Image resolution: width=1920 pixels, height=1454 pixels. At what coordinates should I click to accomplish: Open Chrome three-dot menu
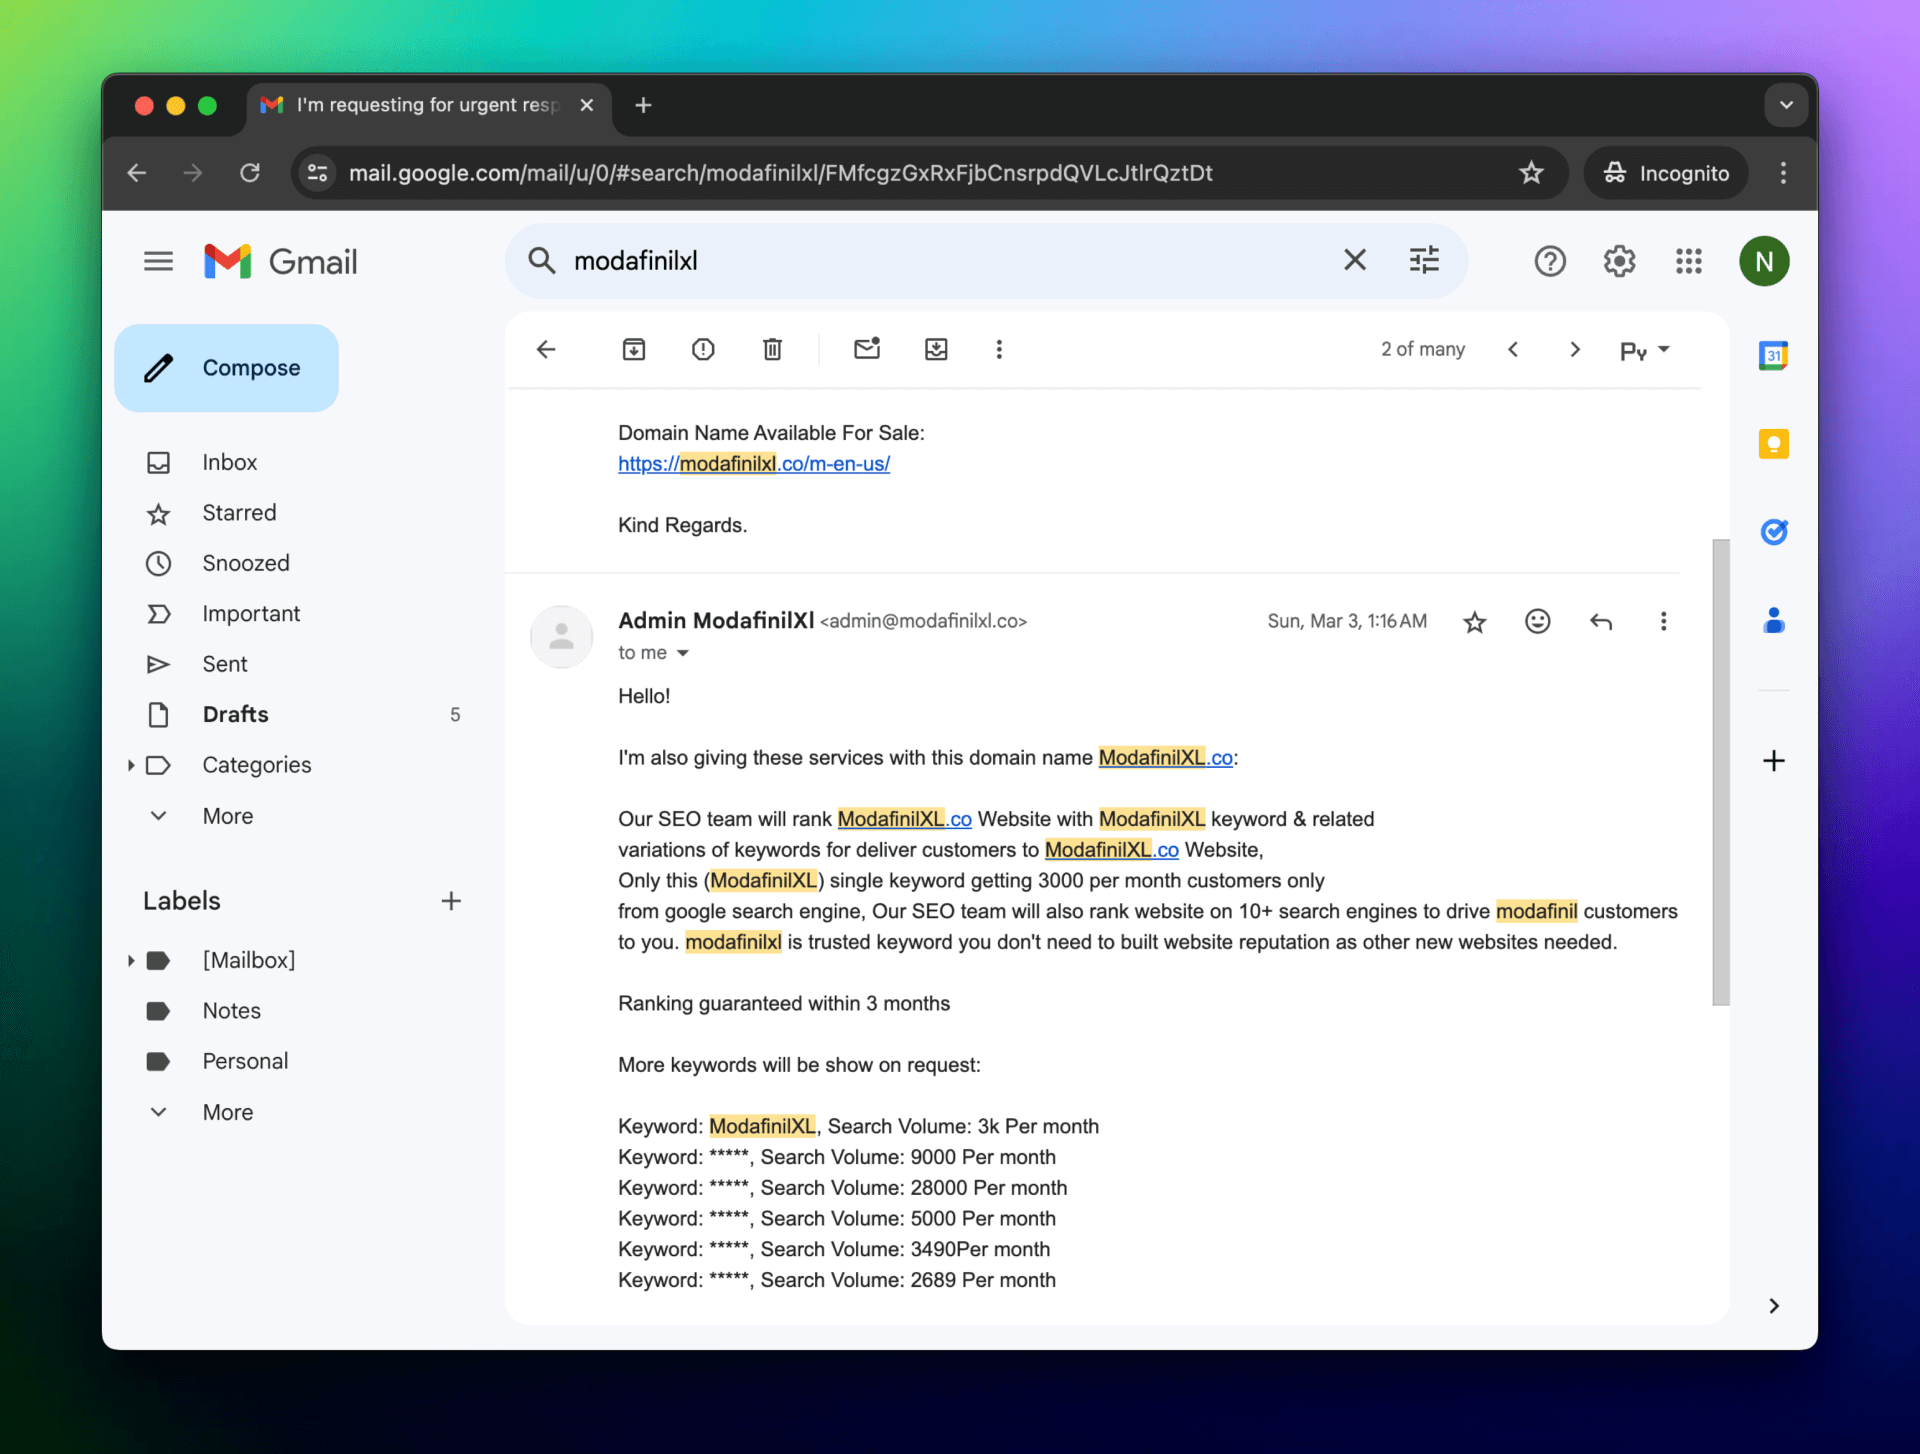point(1783,173)
